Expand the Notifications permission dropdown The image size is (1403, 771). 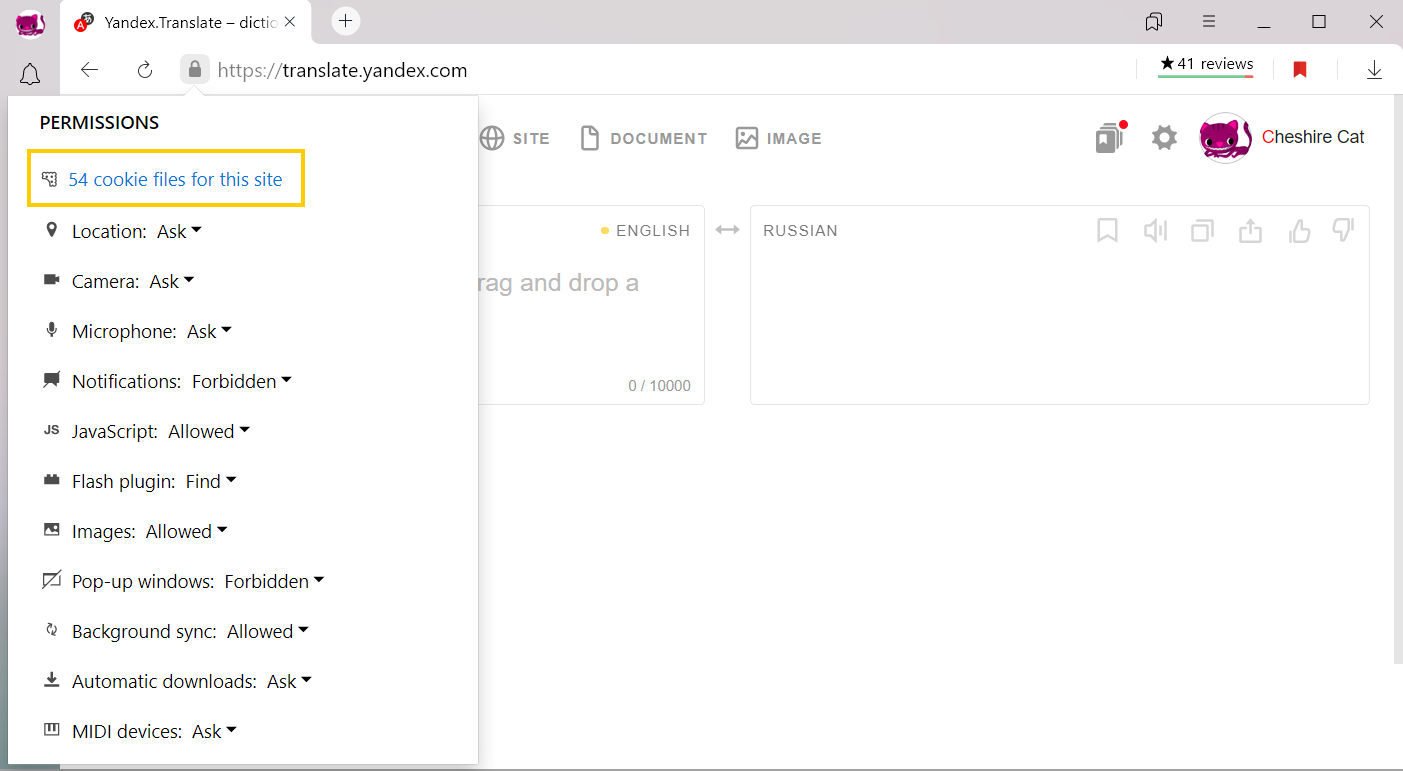pyautogui.click(x=241, y=381)
